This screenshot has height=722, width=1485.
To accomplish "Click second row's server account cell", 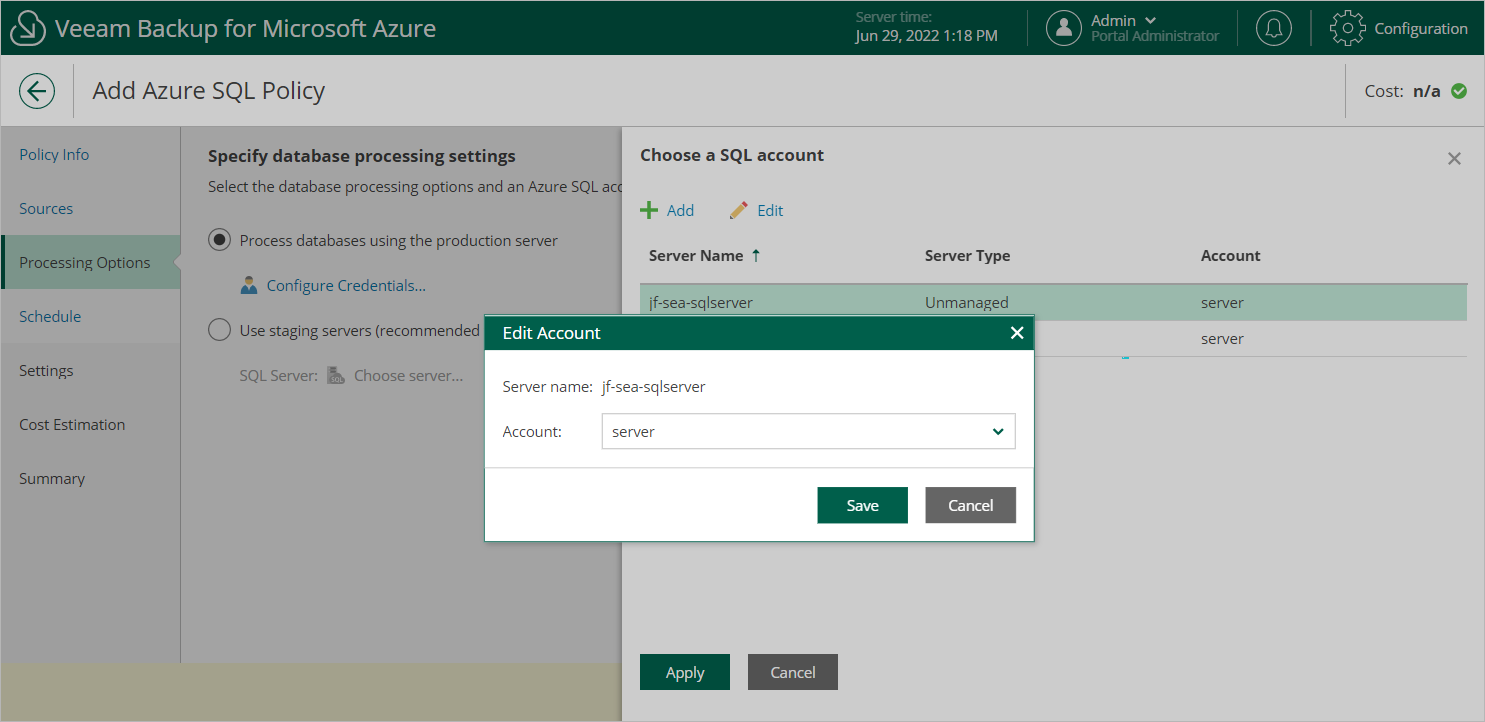I will tap(1222, 339).
